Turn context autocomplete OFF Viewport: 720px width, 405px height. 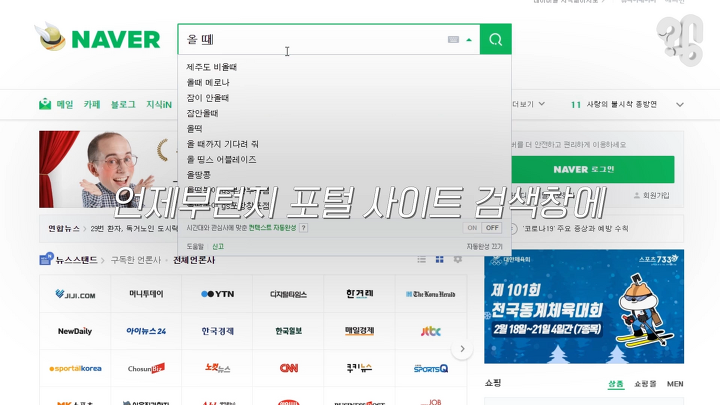click(492, 228)
